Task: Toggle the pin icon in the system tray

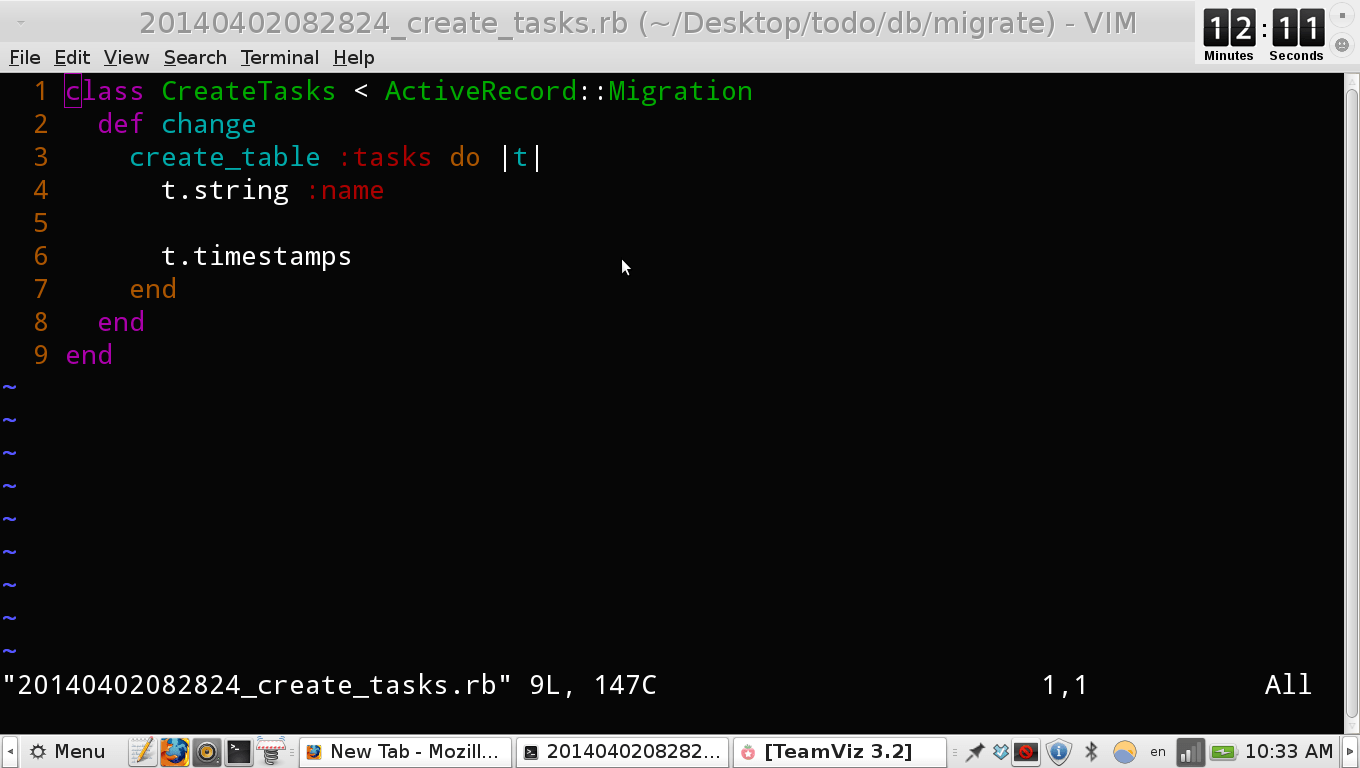Action: click(976, 751)
